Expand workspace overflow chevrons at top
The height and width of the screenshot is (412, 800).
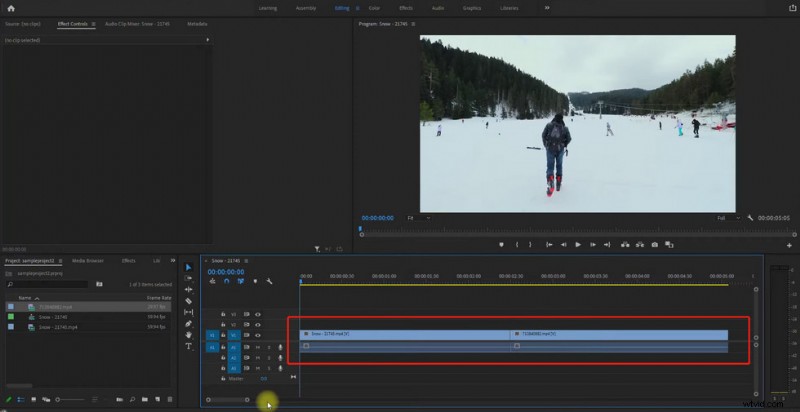(x=547, y=8)
